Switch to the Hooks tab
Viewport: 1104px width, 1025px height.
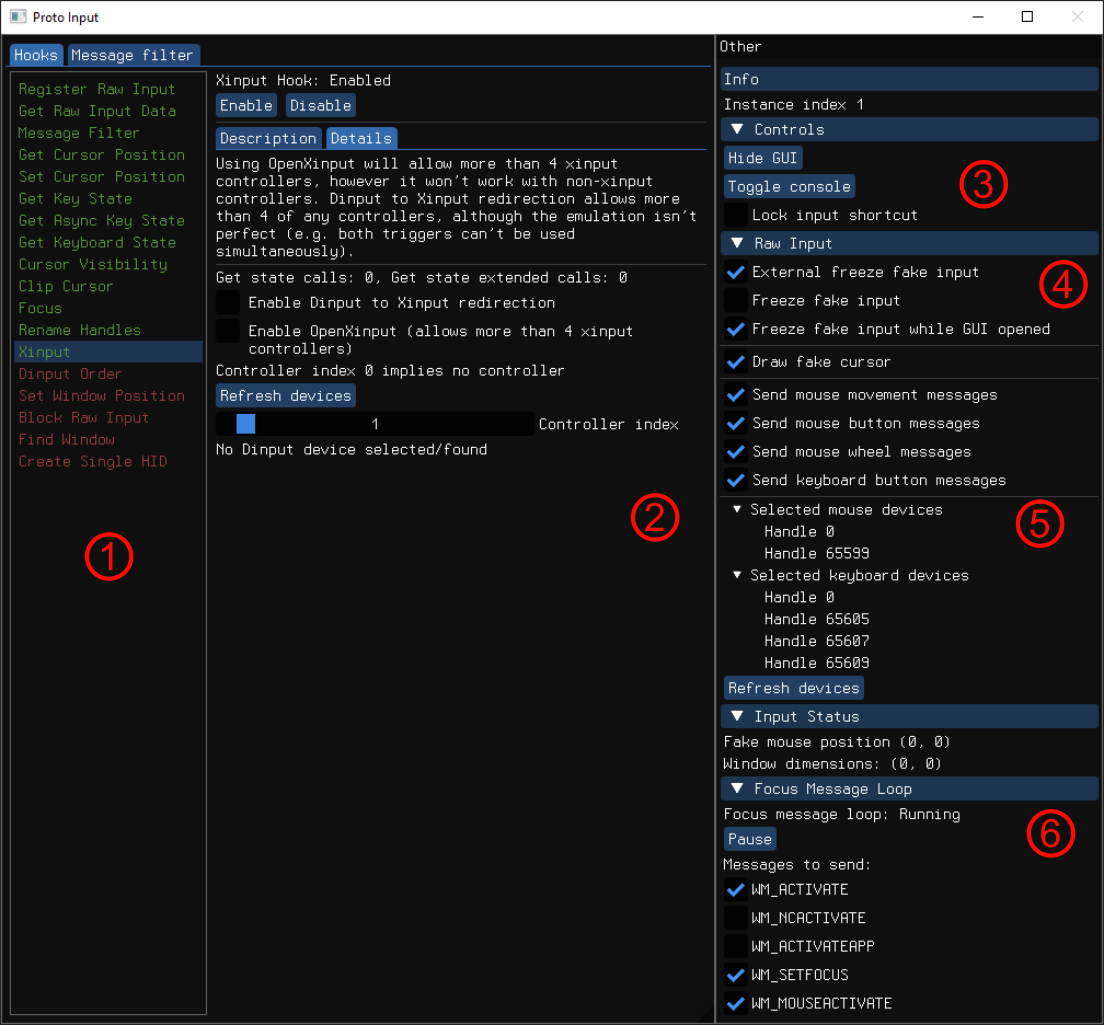tap(36, 55)
